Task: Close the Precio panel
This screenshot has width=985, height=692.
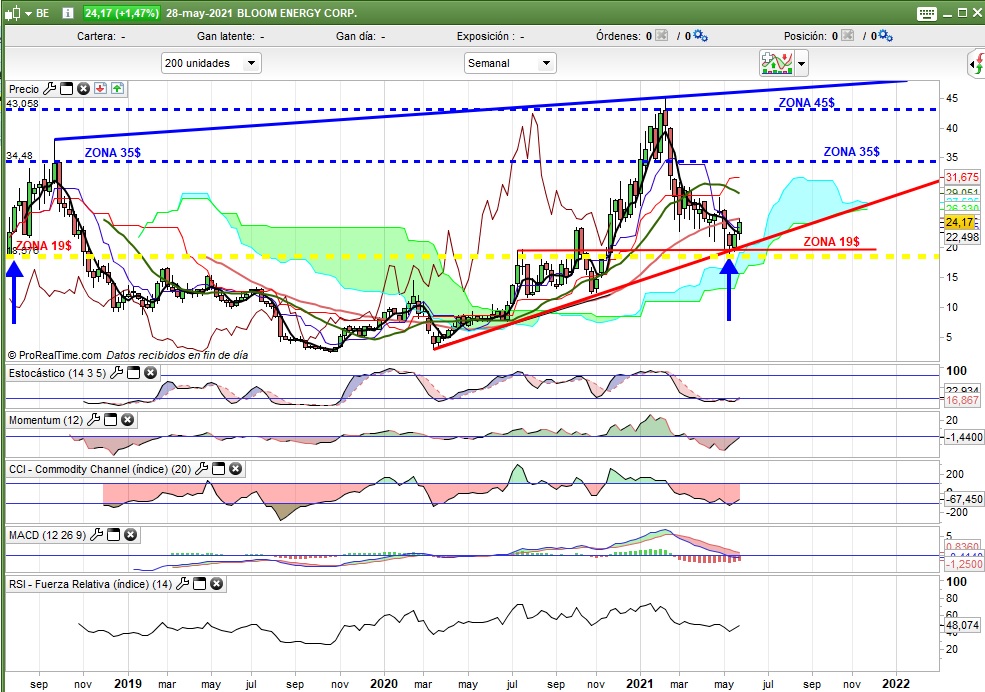Action: pos(83,89)
